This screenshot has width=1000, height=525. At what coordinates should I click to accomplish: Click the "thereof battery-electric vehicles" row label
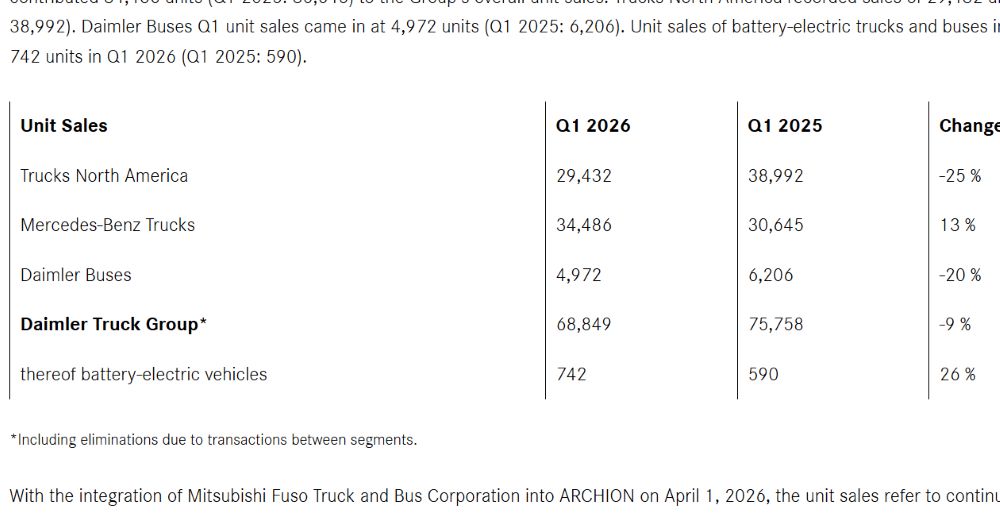pos(144,374)
